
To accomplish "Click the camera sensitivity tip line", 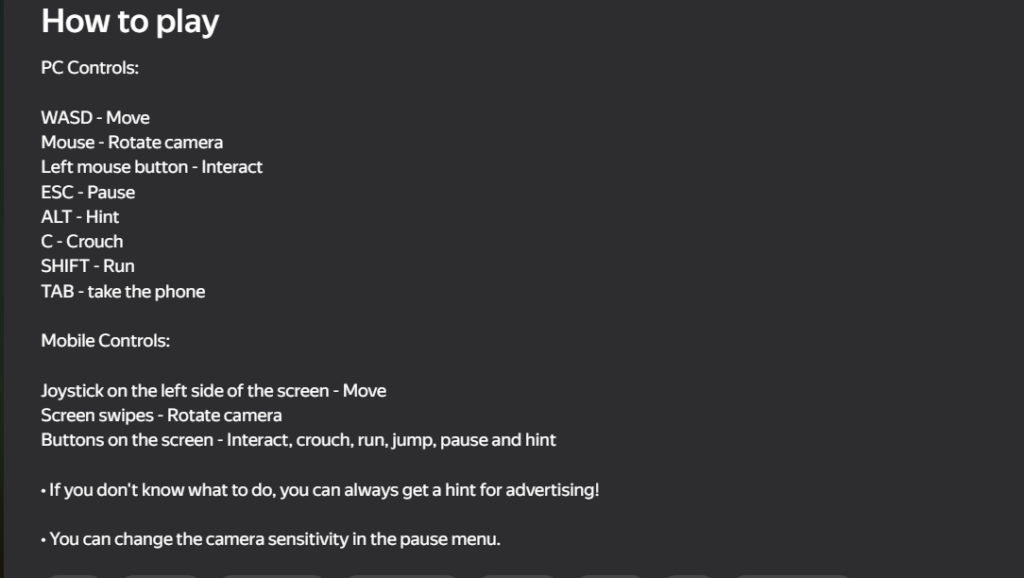I will 271,540.
